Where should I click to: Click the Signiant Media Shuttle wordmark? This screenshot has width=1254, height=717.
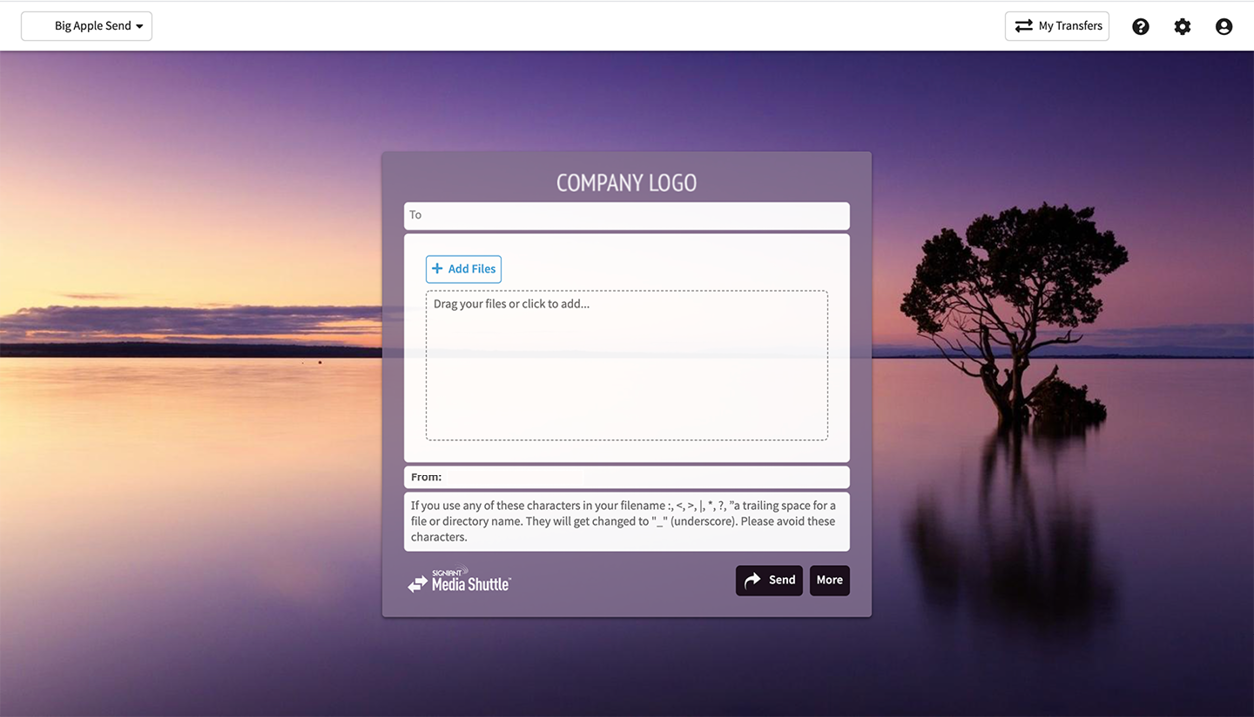tap(471, 582)
